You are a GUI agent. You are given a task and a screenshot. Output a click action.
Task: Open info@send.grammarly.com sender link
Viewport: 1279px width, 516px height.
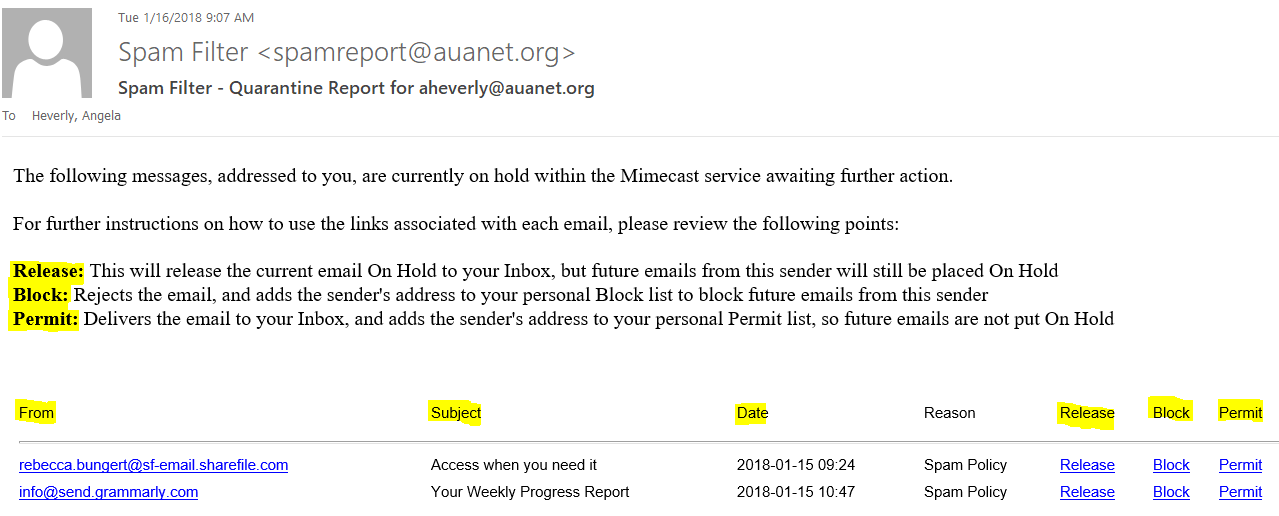click(x=108, y=492)
